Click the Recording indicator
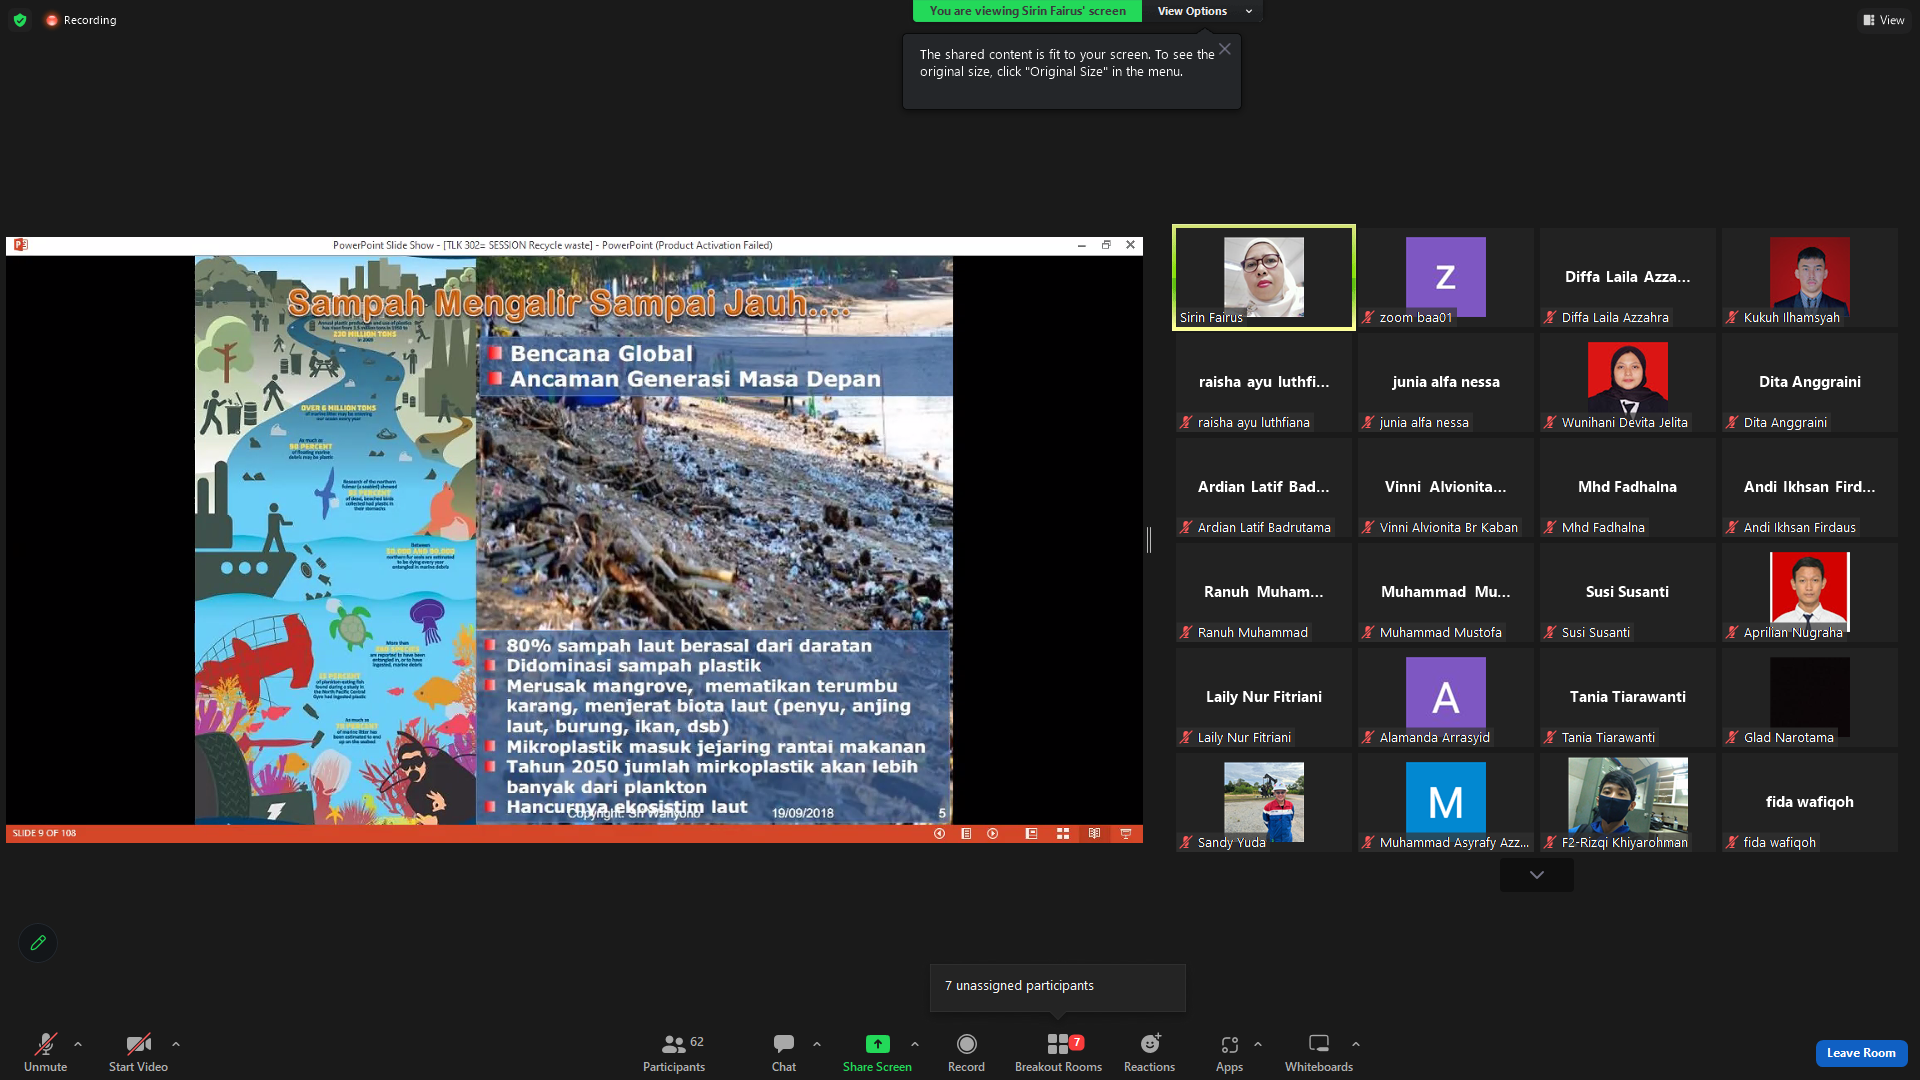 point(81,20)
